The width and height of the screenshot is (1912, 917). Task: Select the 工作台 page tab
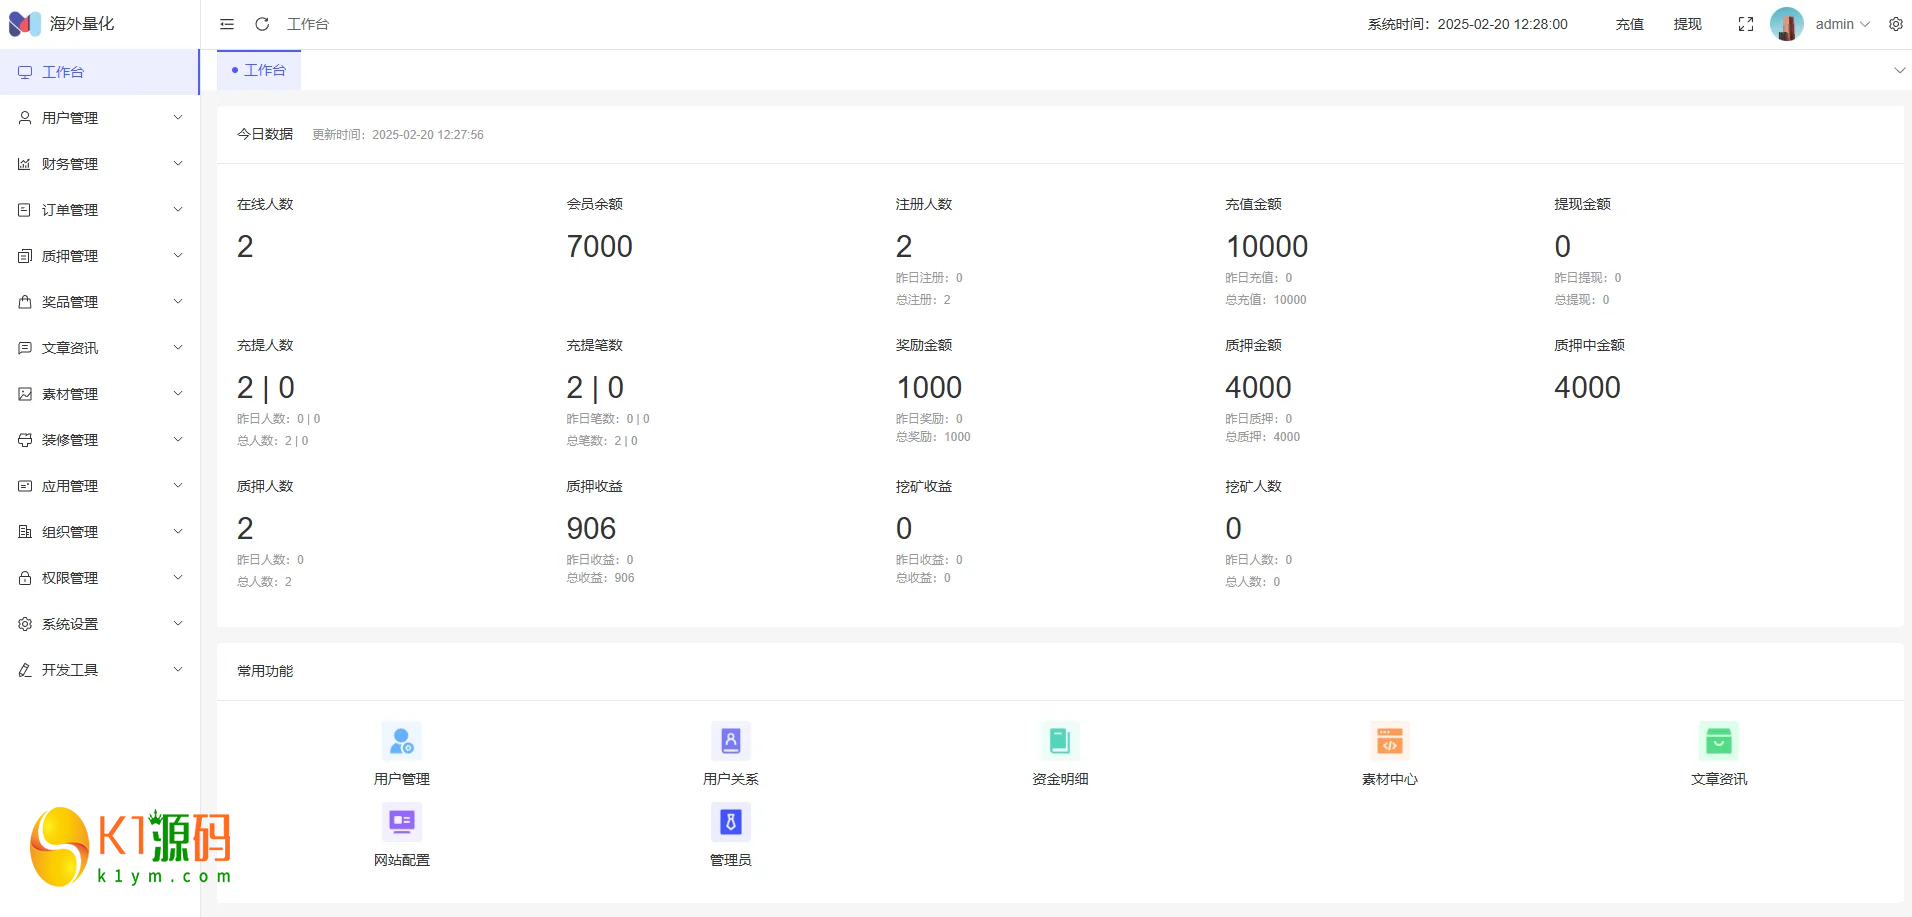[259, 70]
